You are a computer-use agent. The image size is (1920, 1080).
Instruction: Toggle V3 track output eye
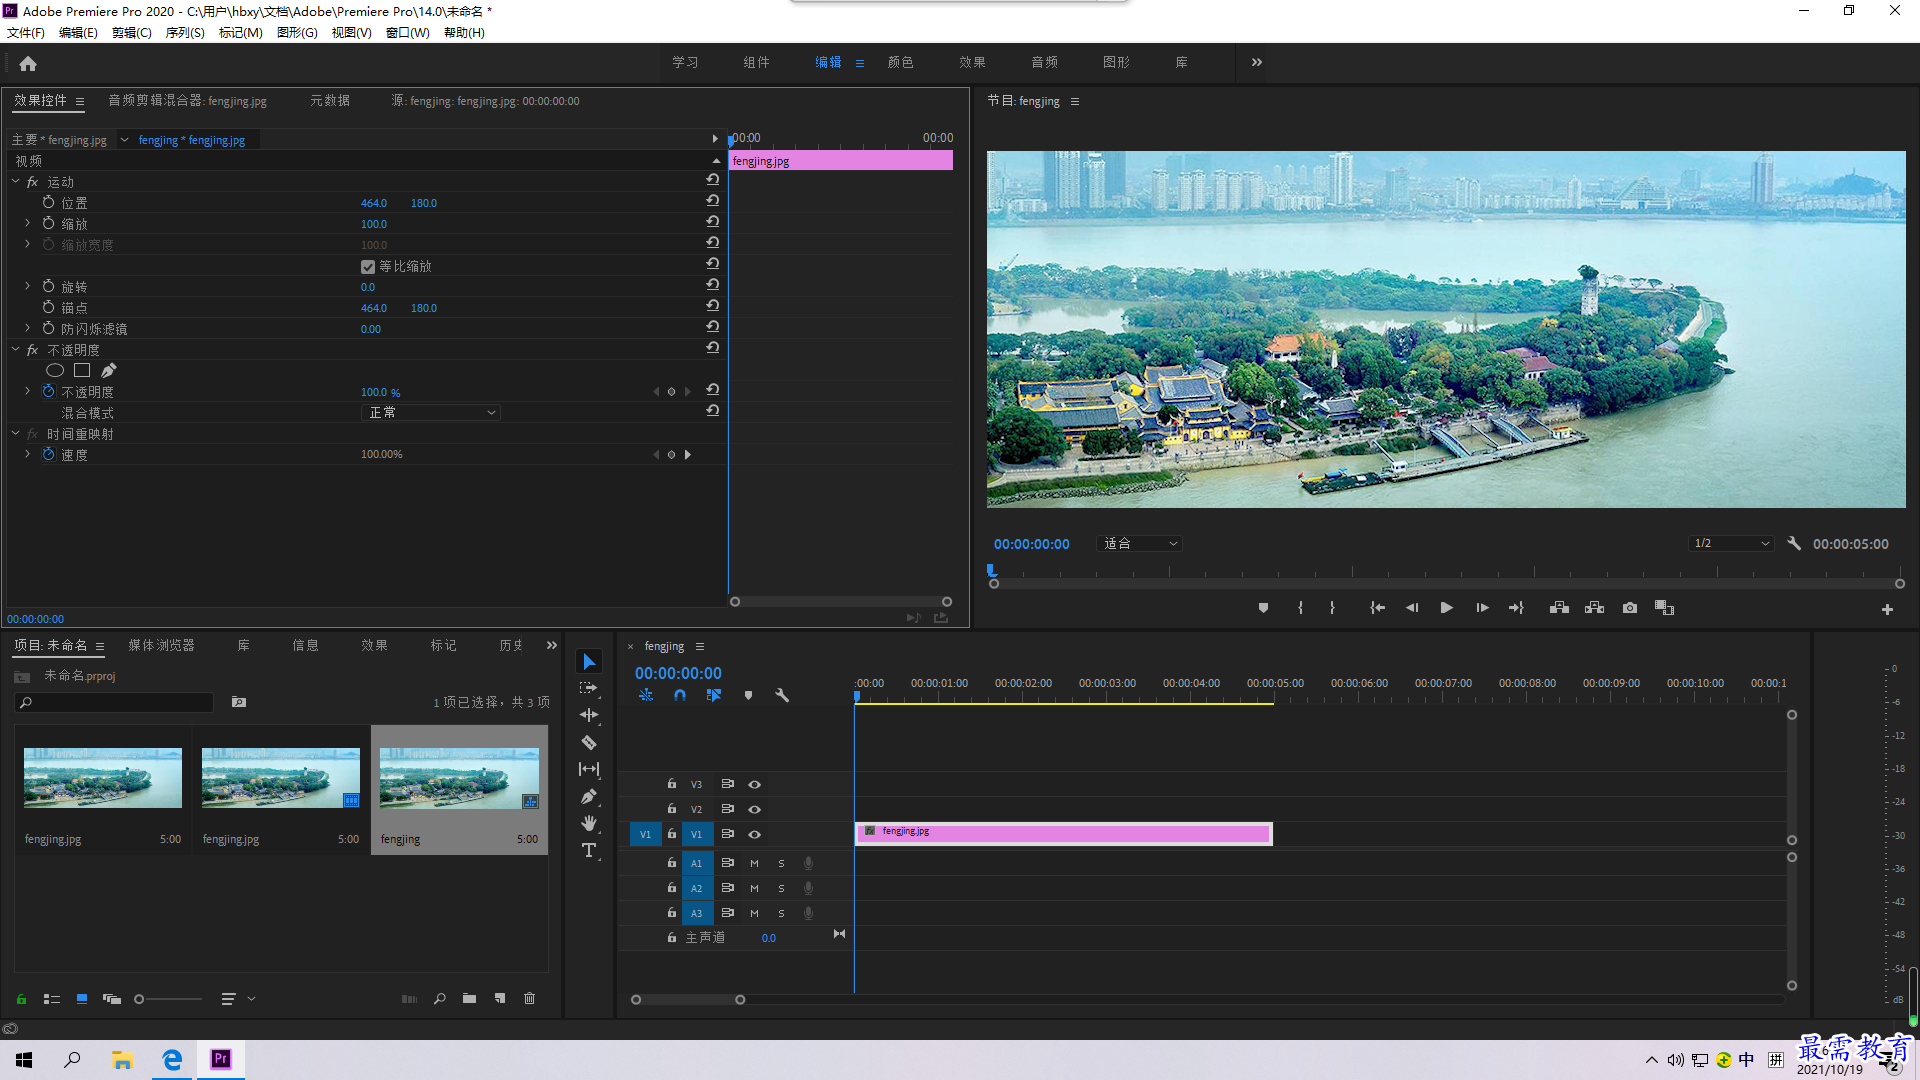(x=755, y=785)
